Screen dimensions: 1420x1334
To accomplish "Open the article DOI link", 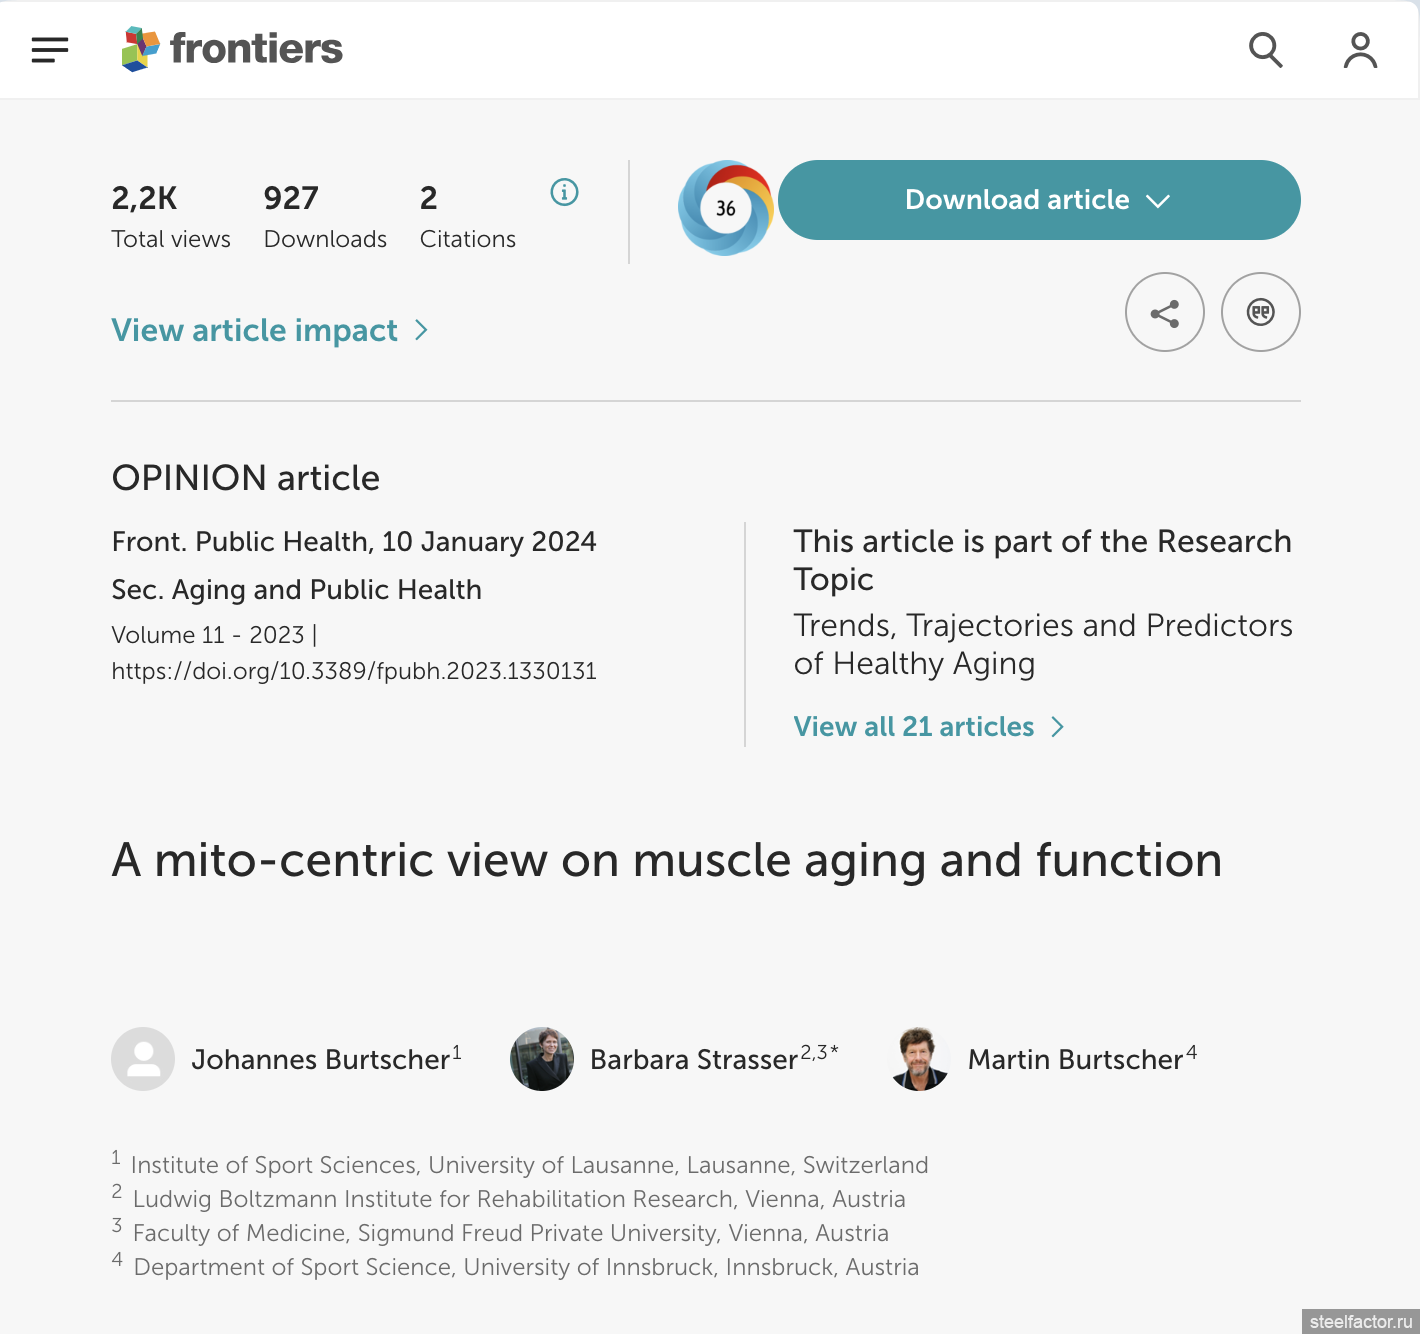I will (x=354, y=671).
